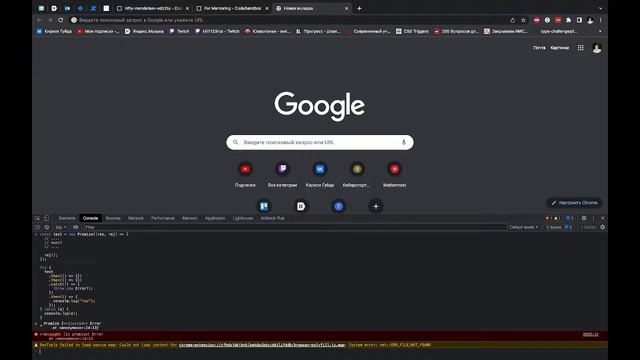Open the Яндекс.Музыка bookmark
Screen dimensions: 640x360
(144, 31)
